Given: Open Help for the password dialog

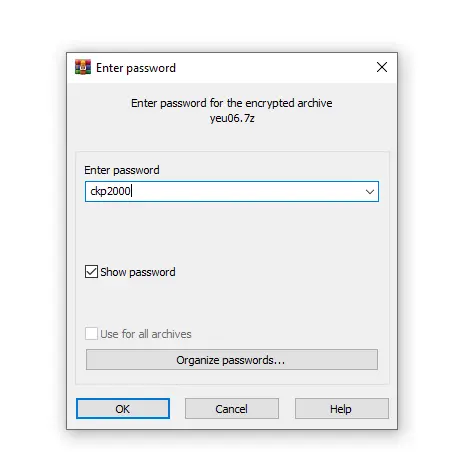Looking at the screenshot, I should pos(341,409).
